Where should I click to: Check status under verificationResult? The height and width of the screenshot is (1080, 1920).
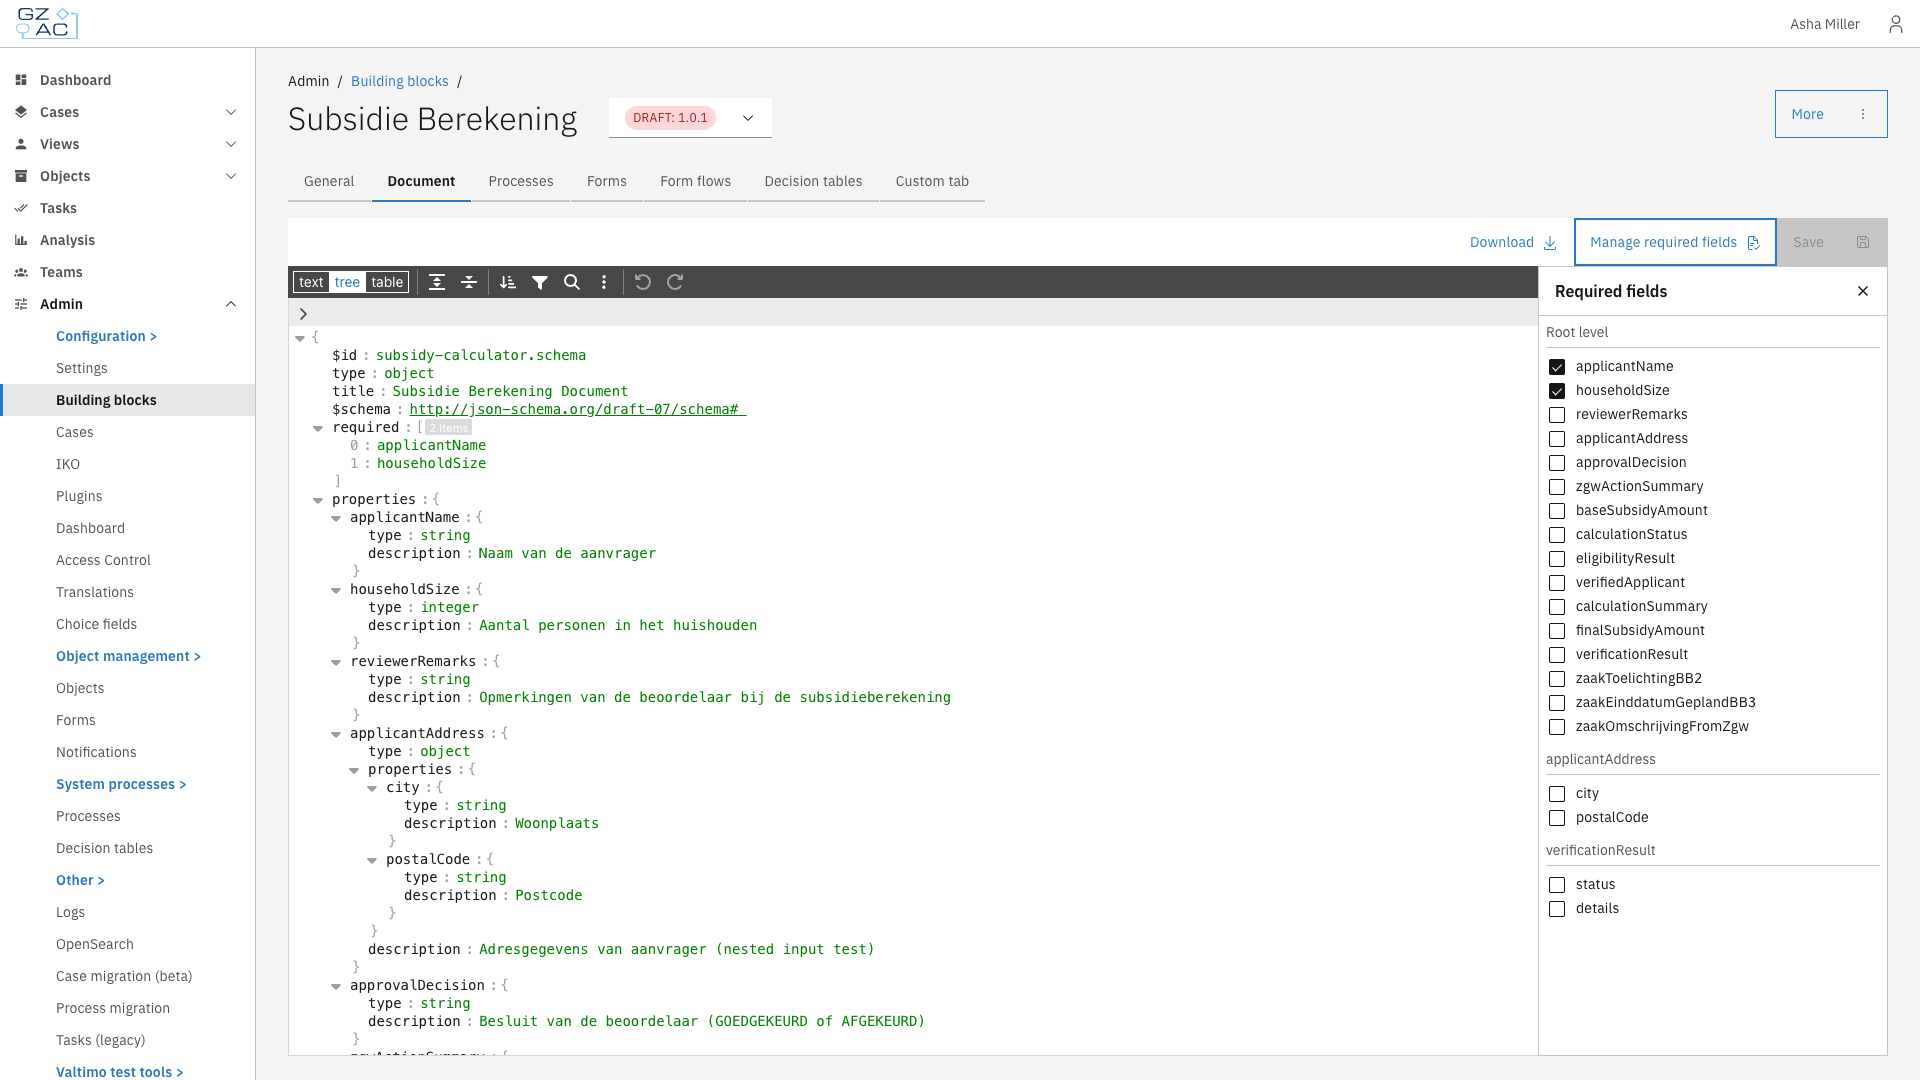coord(1557,885)
